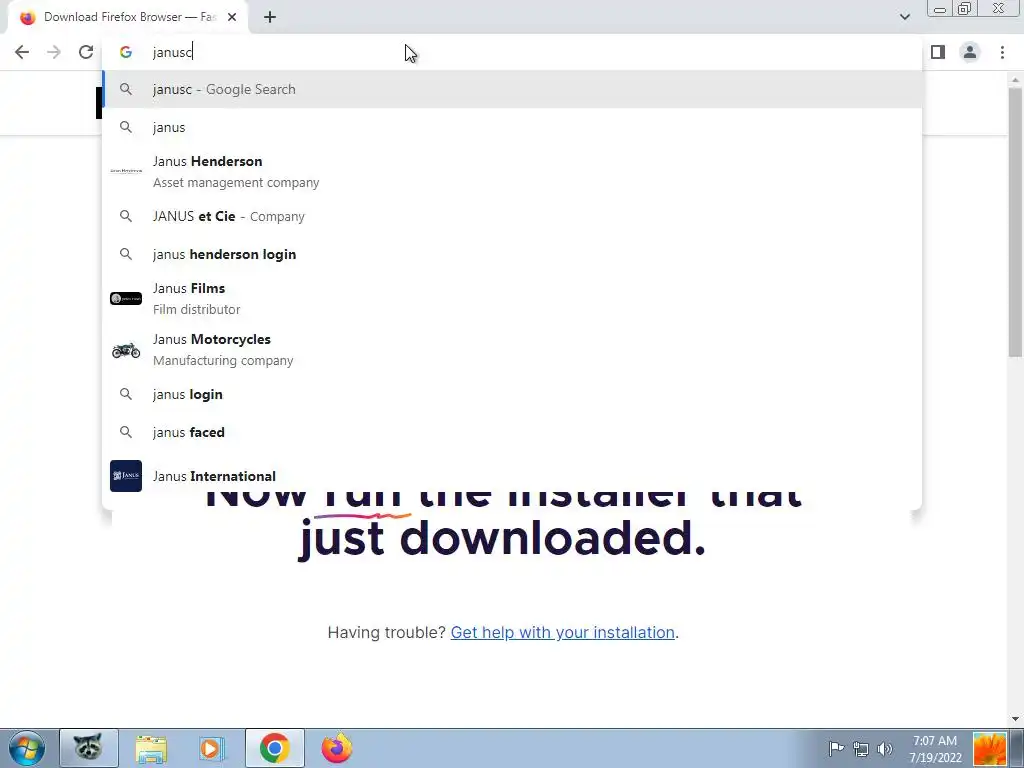The image size is (1024, 768).
Task: Click search icon beside 'janus login'
Action: point(126,394)
